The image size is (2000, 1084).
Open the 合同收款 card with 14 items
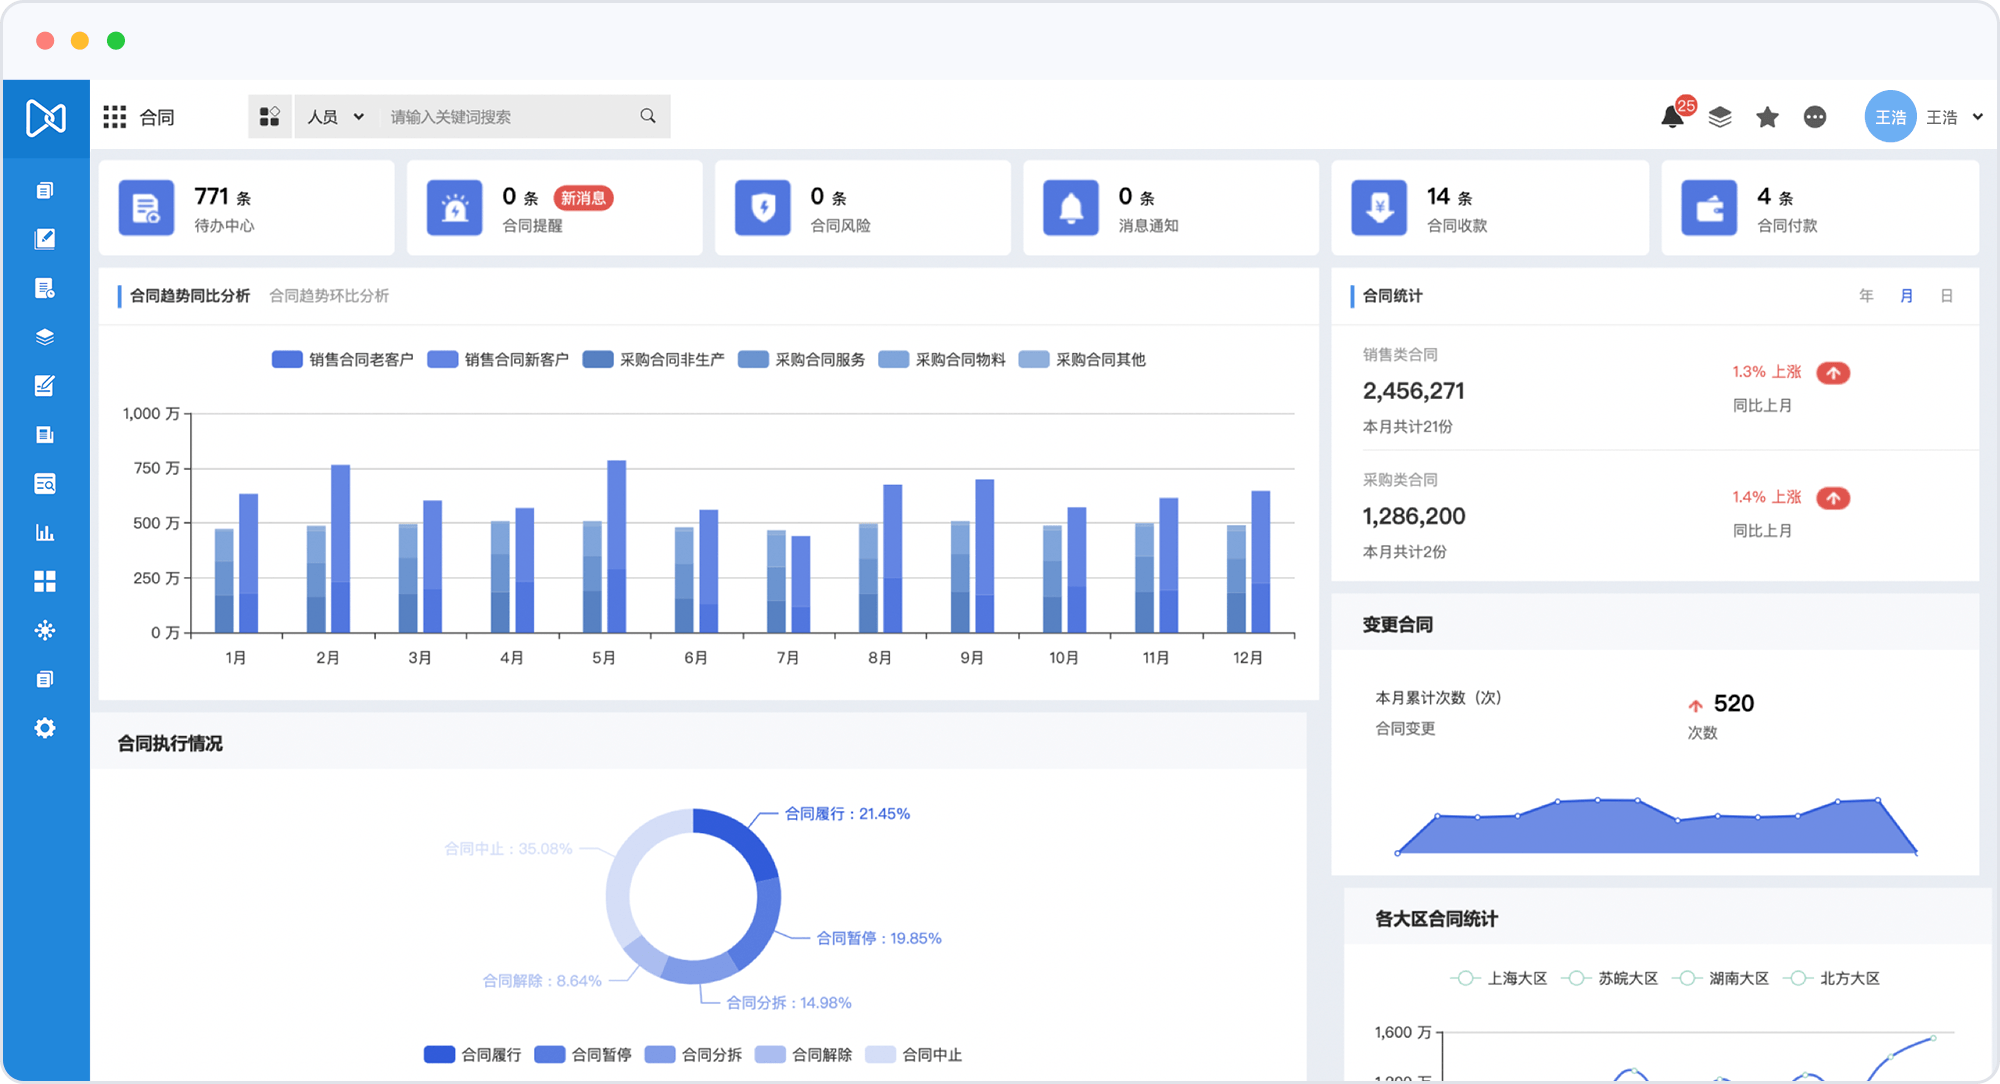pyautogui.click(x=1489, y=208)
